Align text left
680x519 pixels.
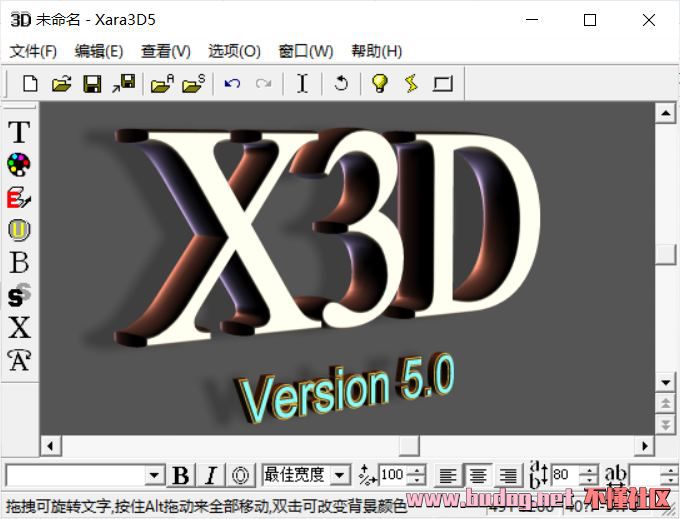click(x=447, y=475)
